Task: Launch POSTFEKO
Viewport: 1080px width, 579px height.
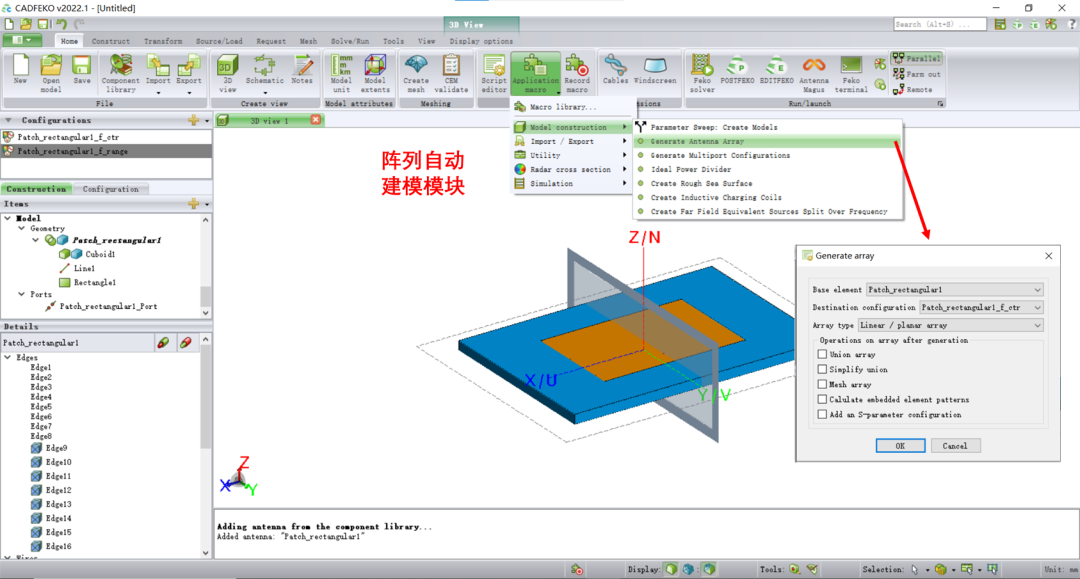Action: click(x=737, y=71)
